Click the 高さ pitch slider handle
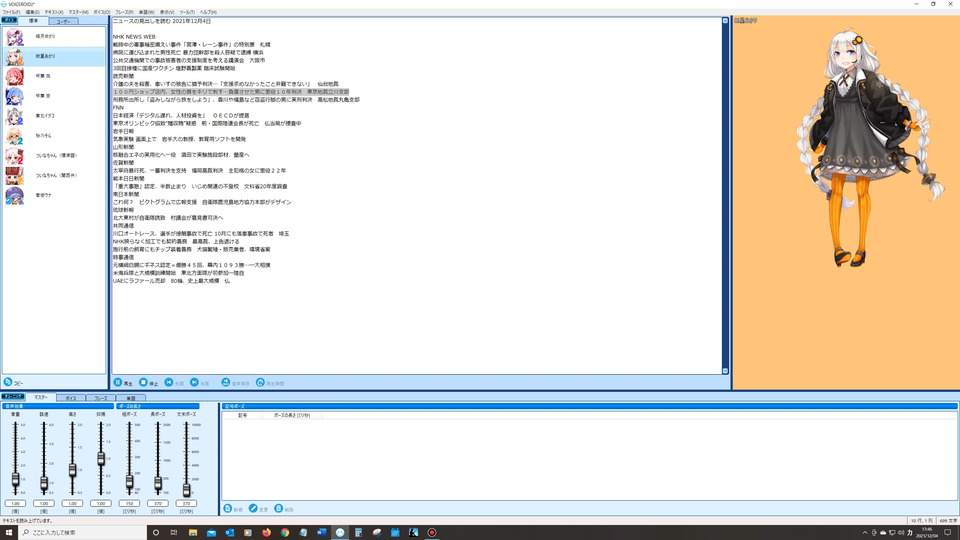This screenshot has width=960, height=540. [72, 470]
